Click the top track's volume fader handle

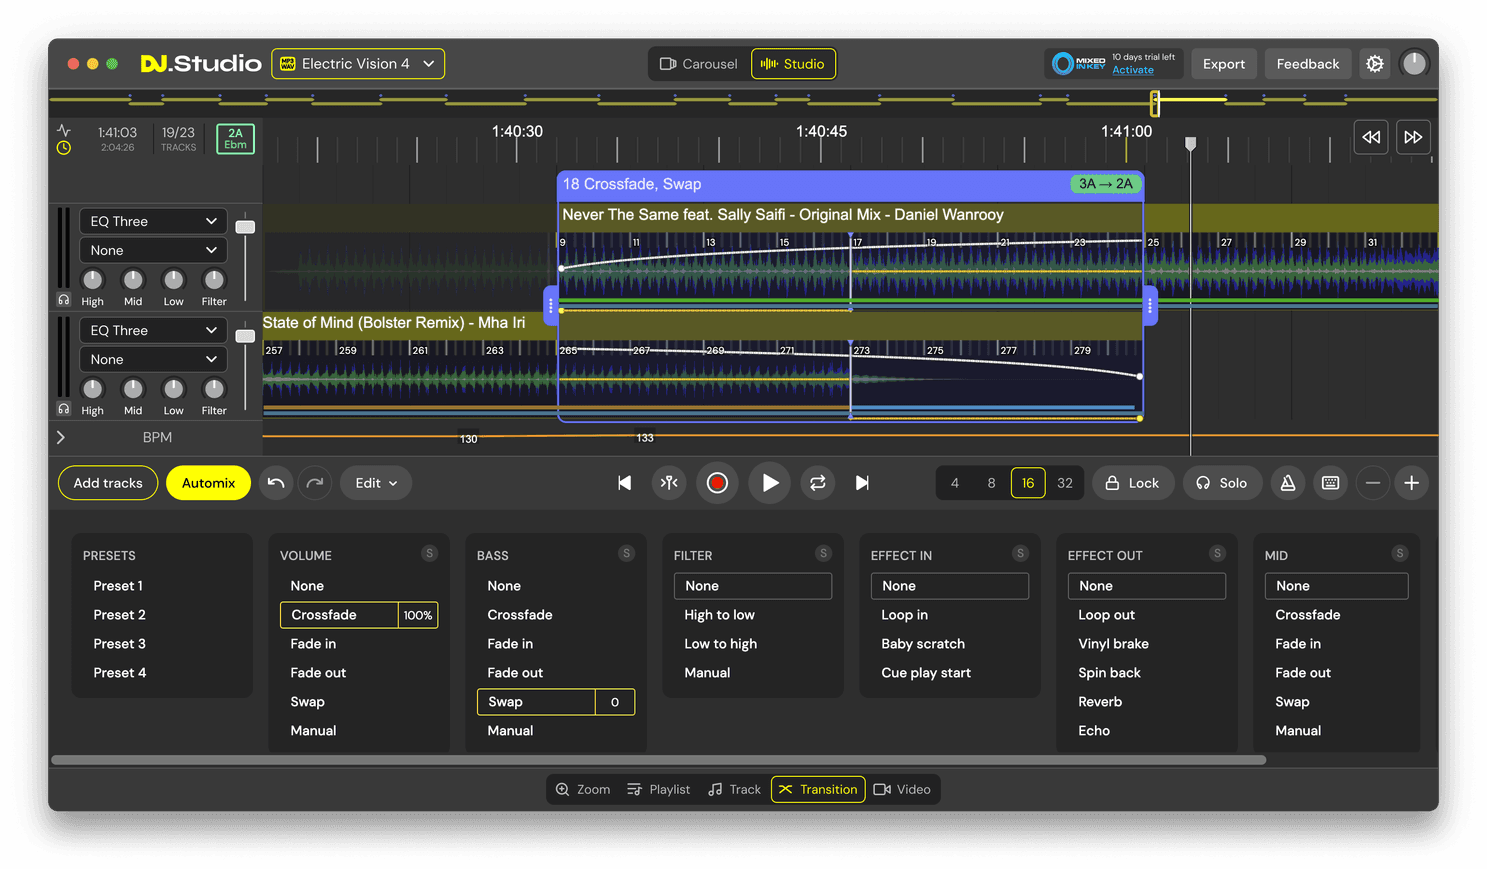click(x=245, y=227)
